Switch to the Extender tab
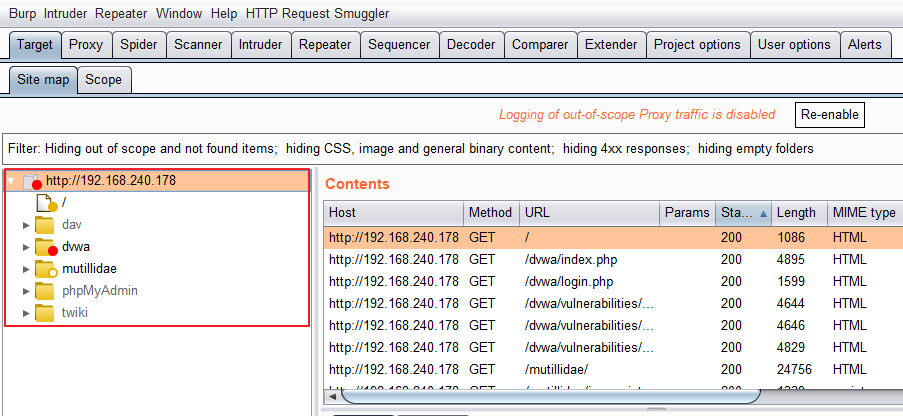903x416 pixels. coord(611,45)
